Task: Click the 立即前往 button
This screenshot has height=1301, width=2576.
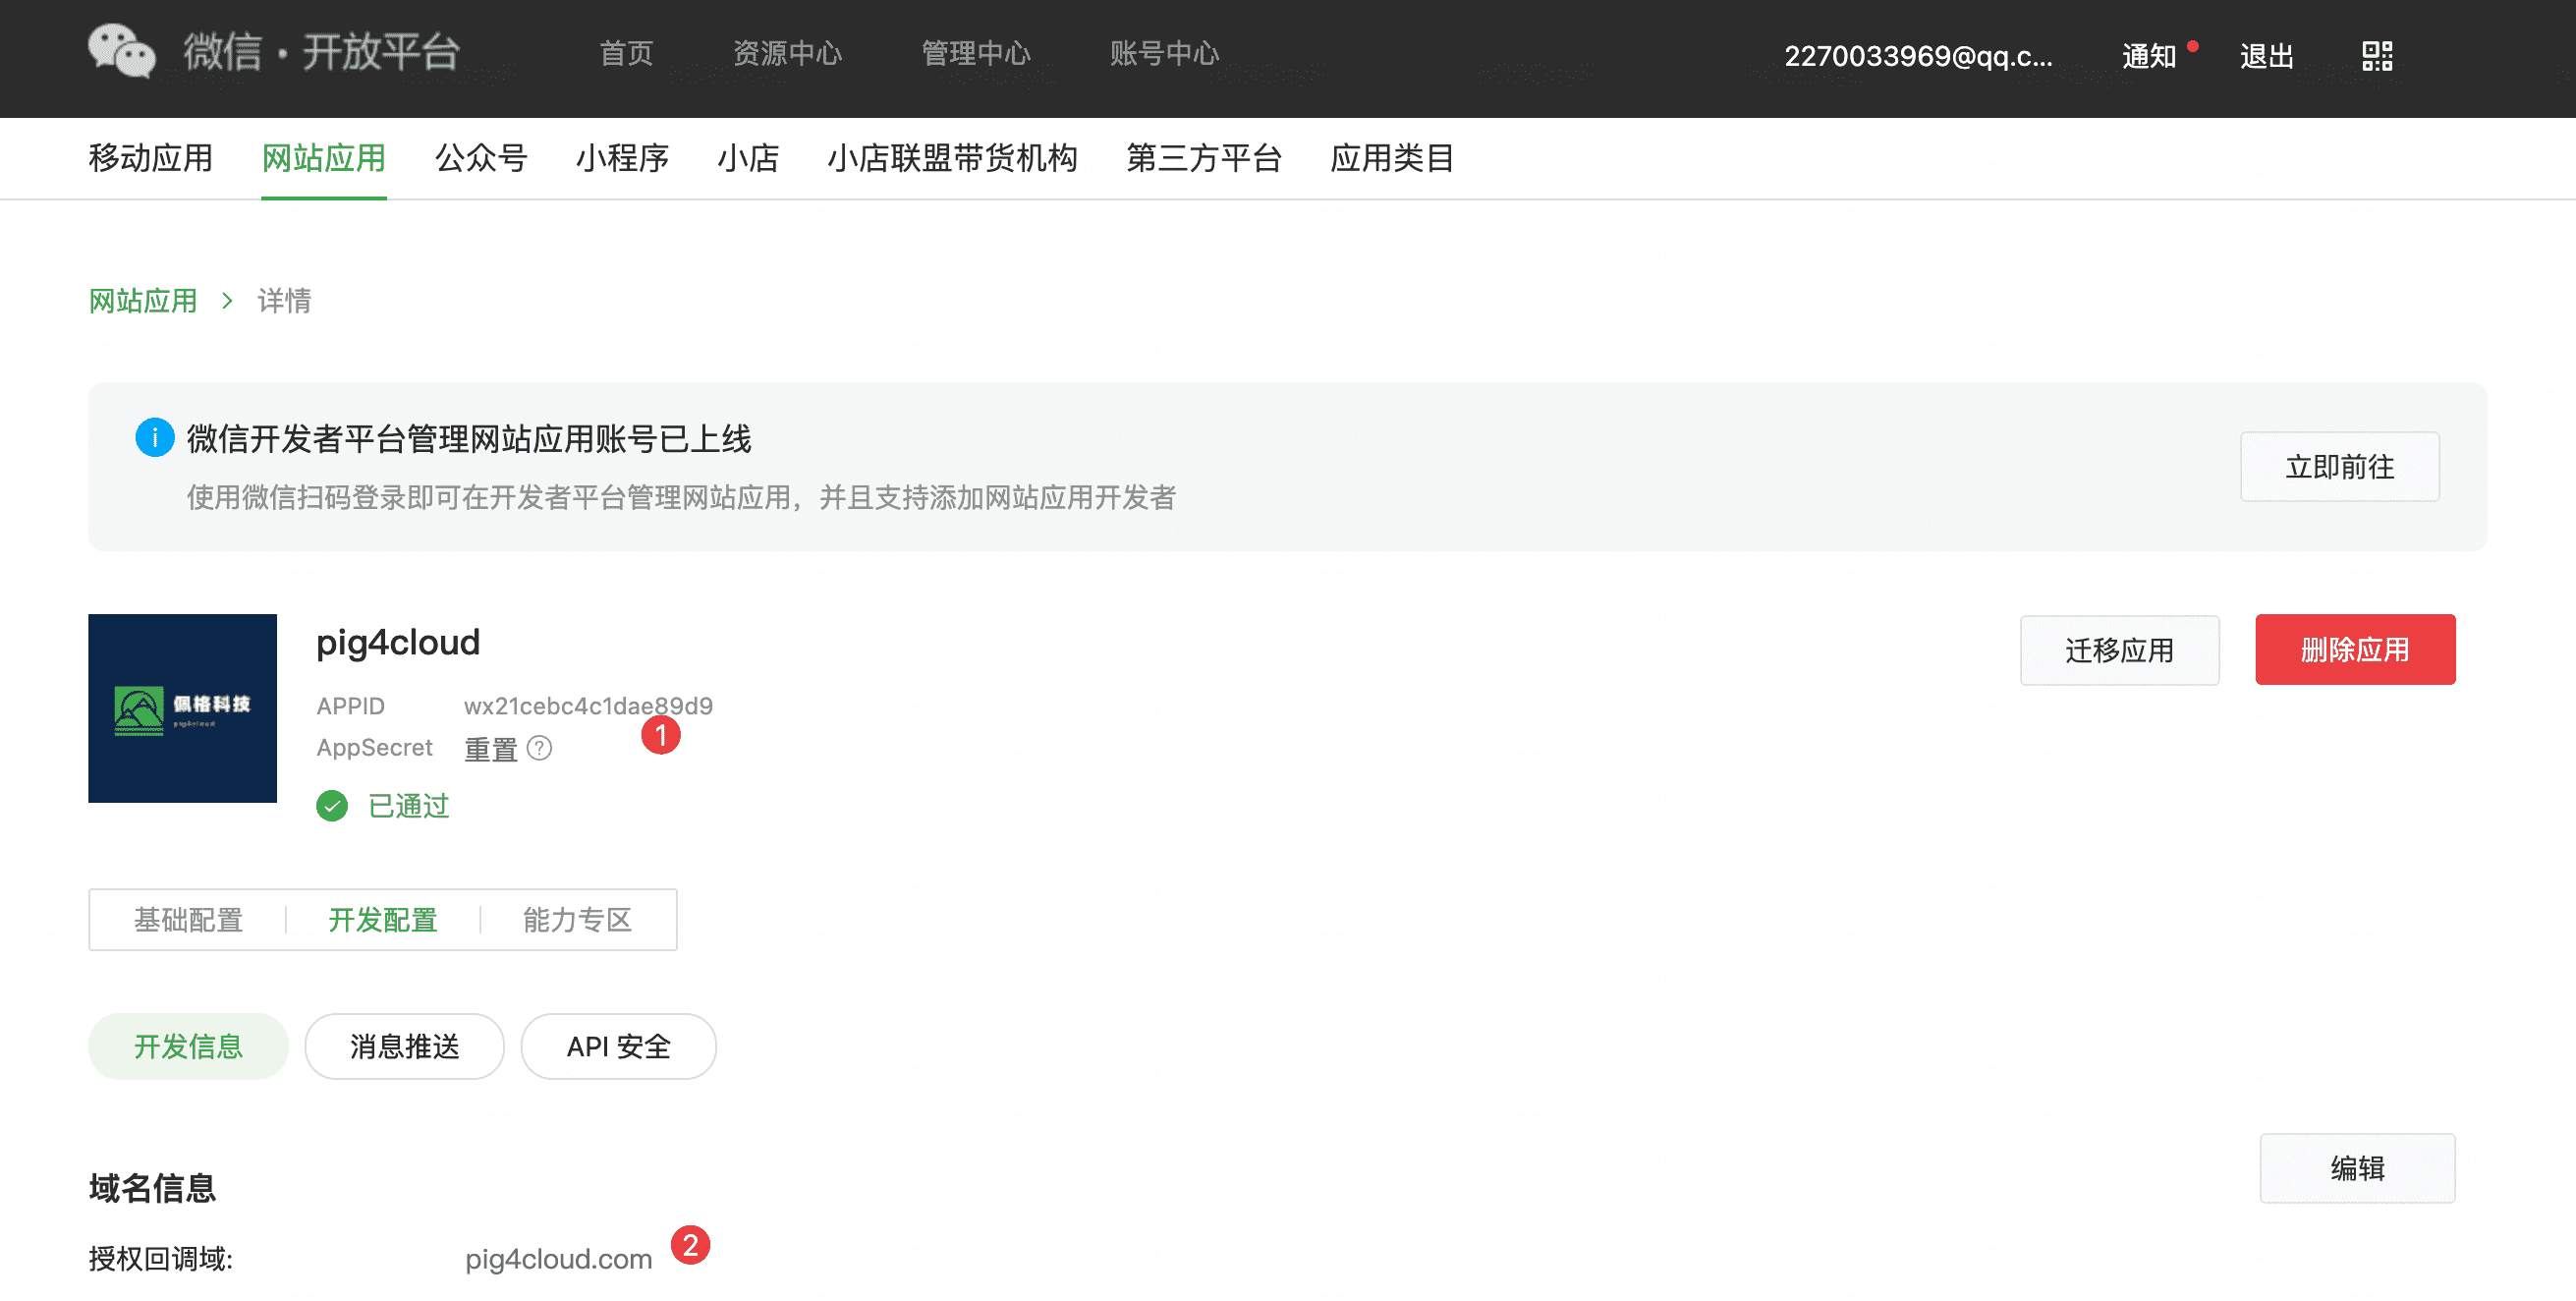Action: click(2340, 466)
